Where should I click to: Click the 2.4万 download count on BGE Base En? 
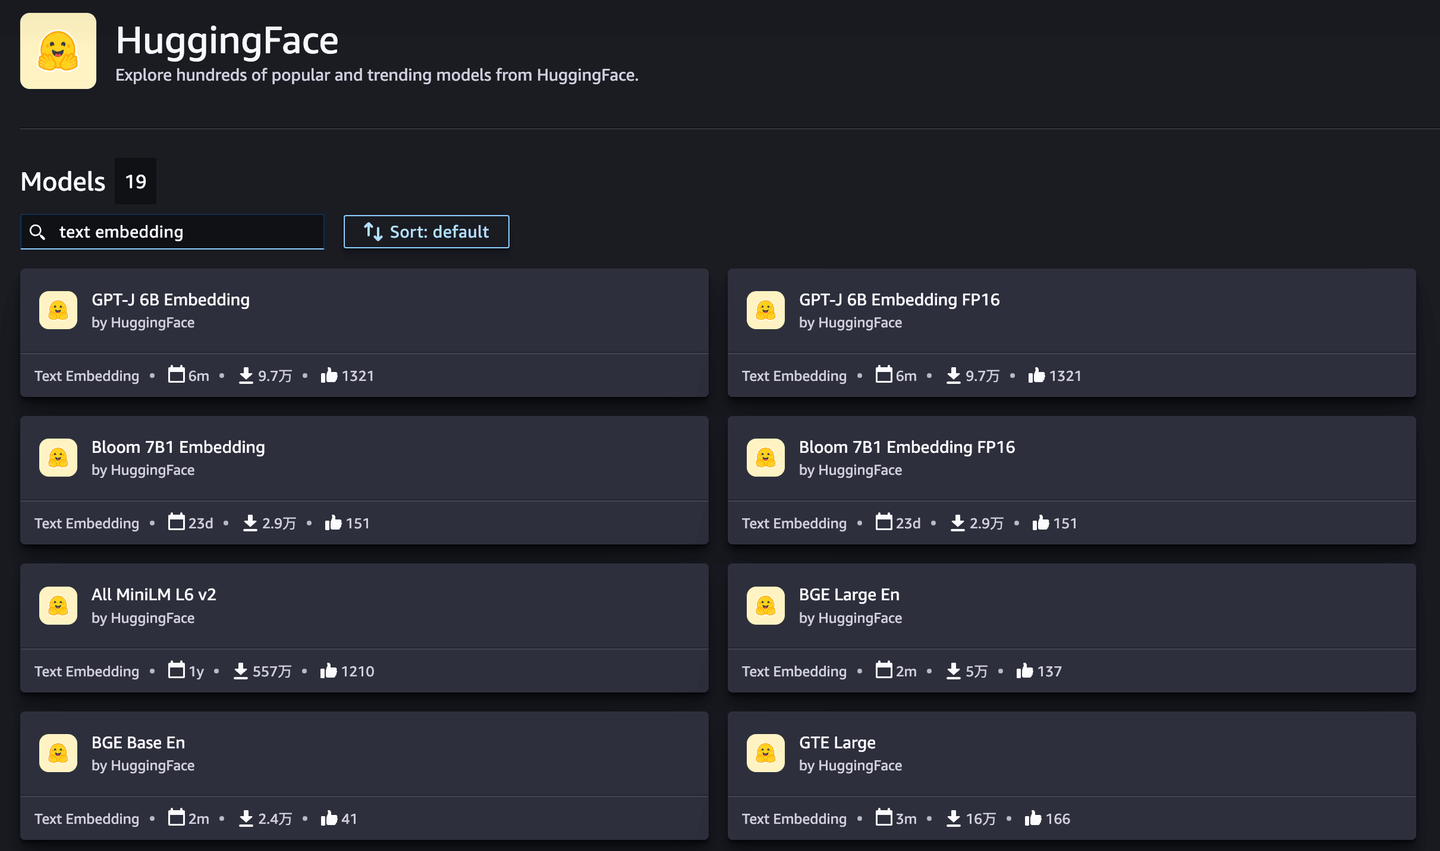[x=275, y=819]
